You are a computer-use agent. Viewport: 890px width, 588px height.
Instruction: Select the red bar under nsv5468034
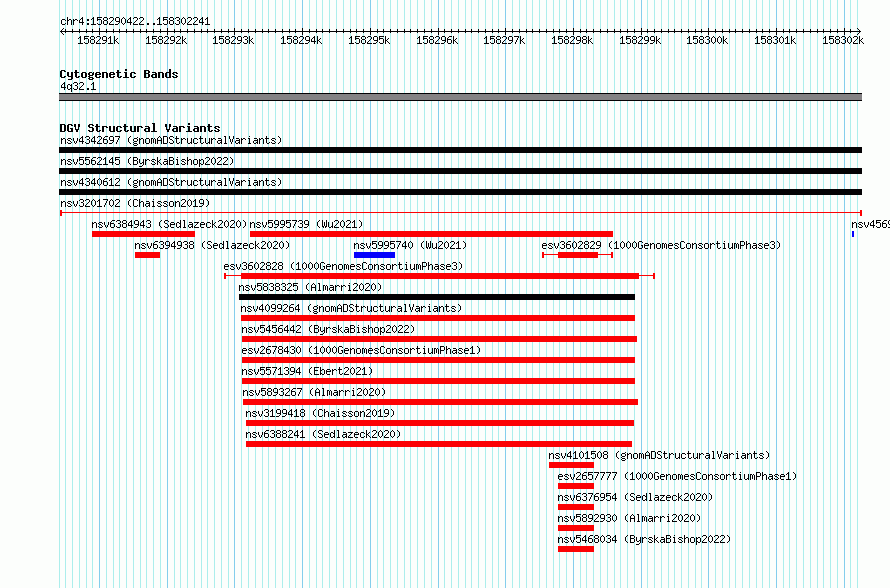576,549
